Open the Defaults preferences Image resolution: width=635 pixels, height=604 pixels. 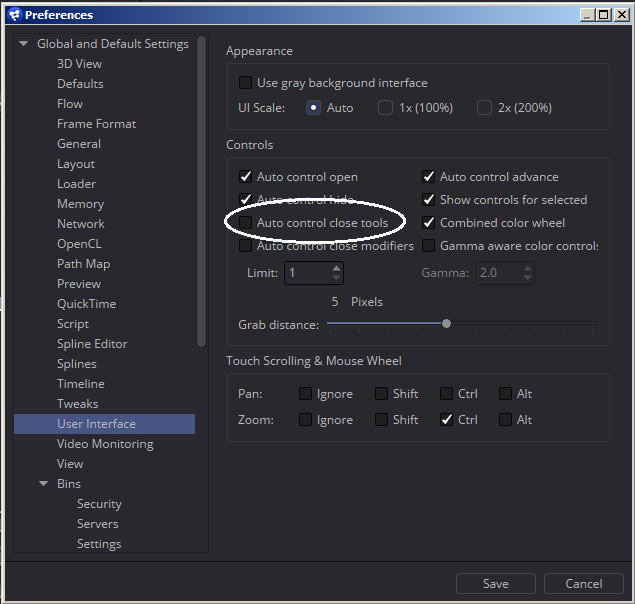pyautogui.click(x=80, y=84)
